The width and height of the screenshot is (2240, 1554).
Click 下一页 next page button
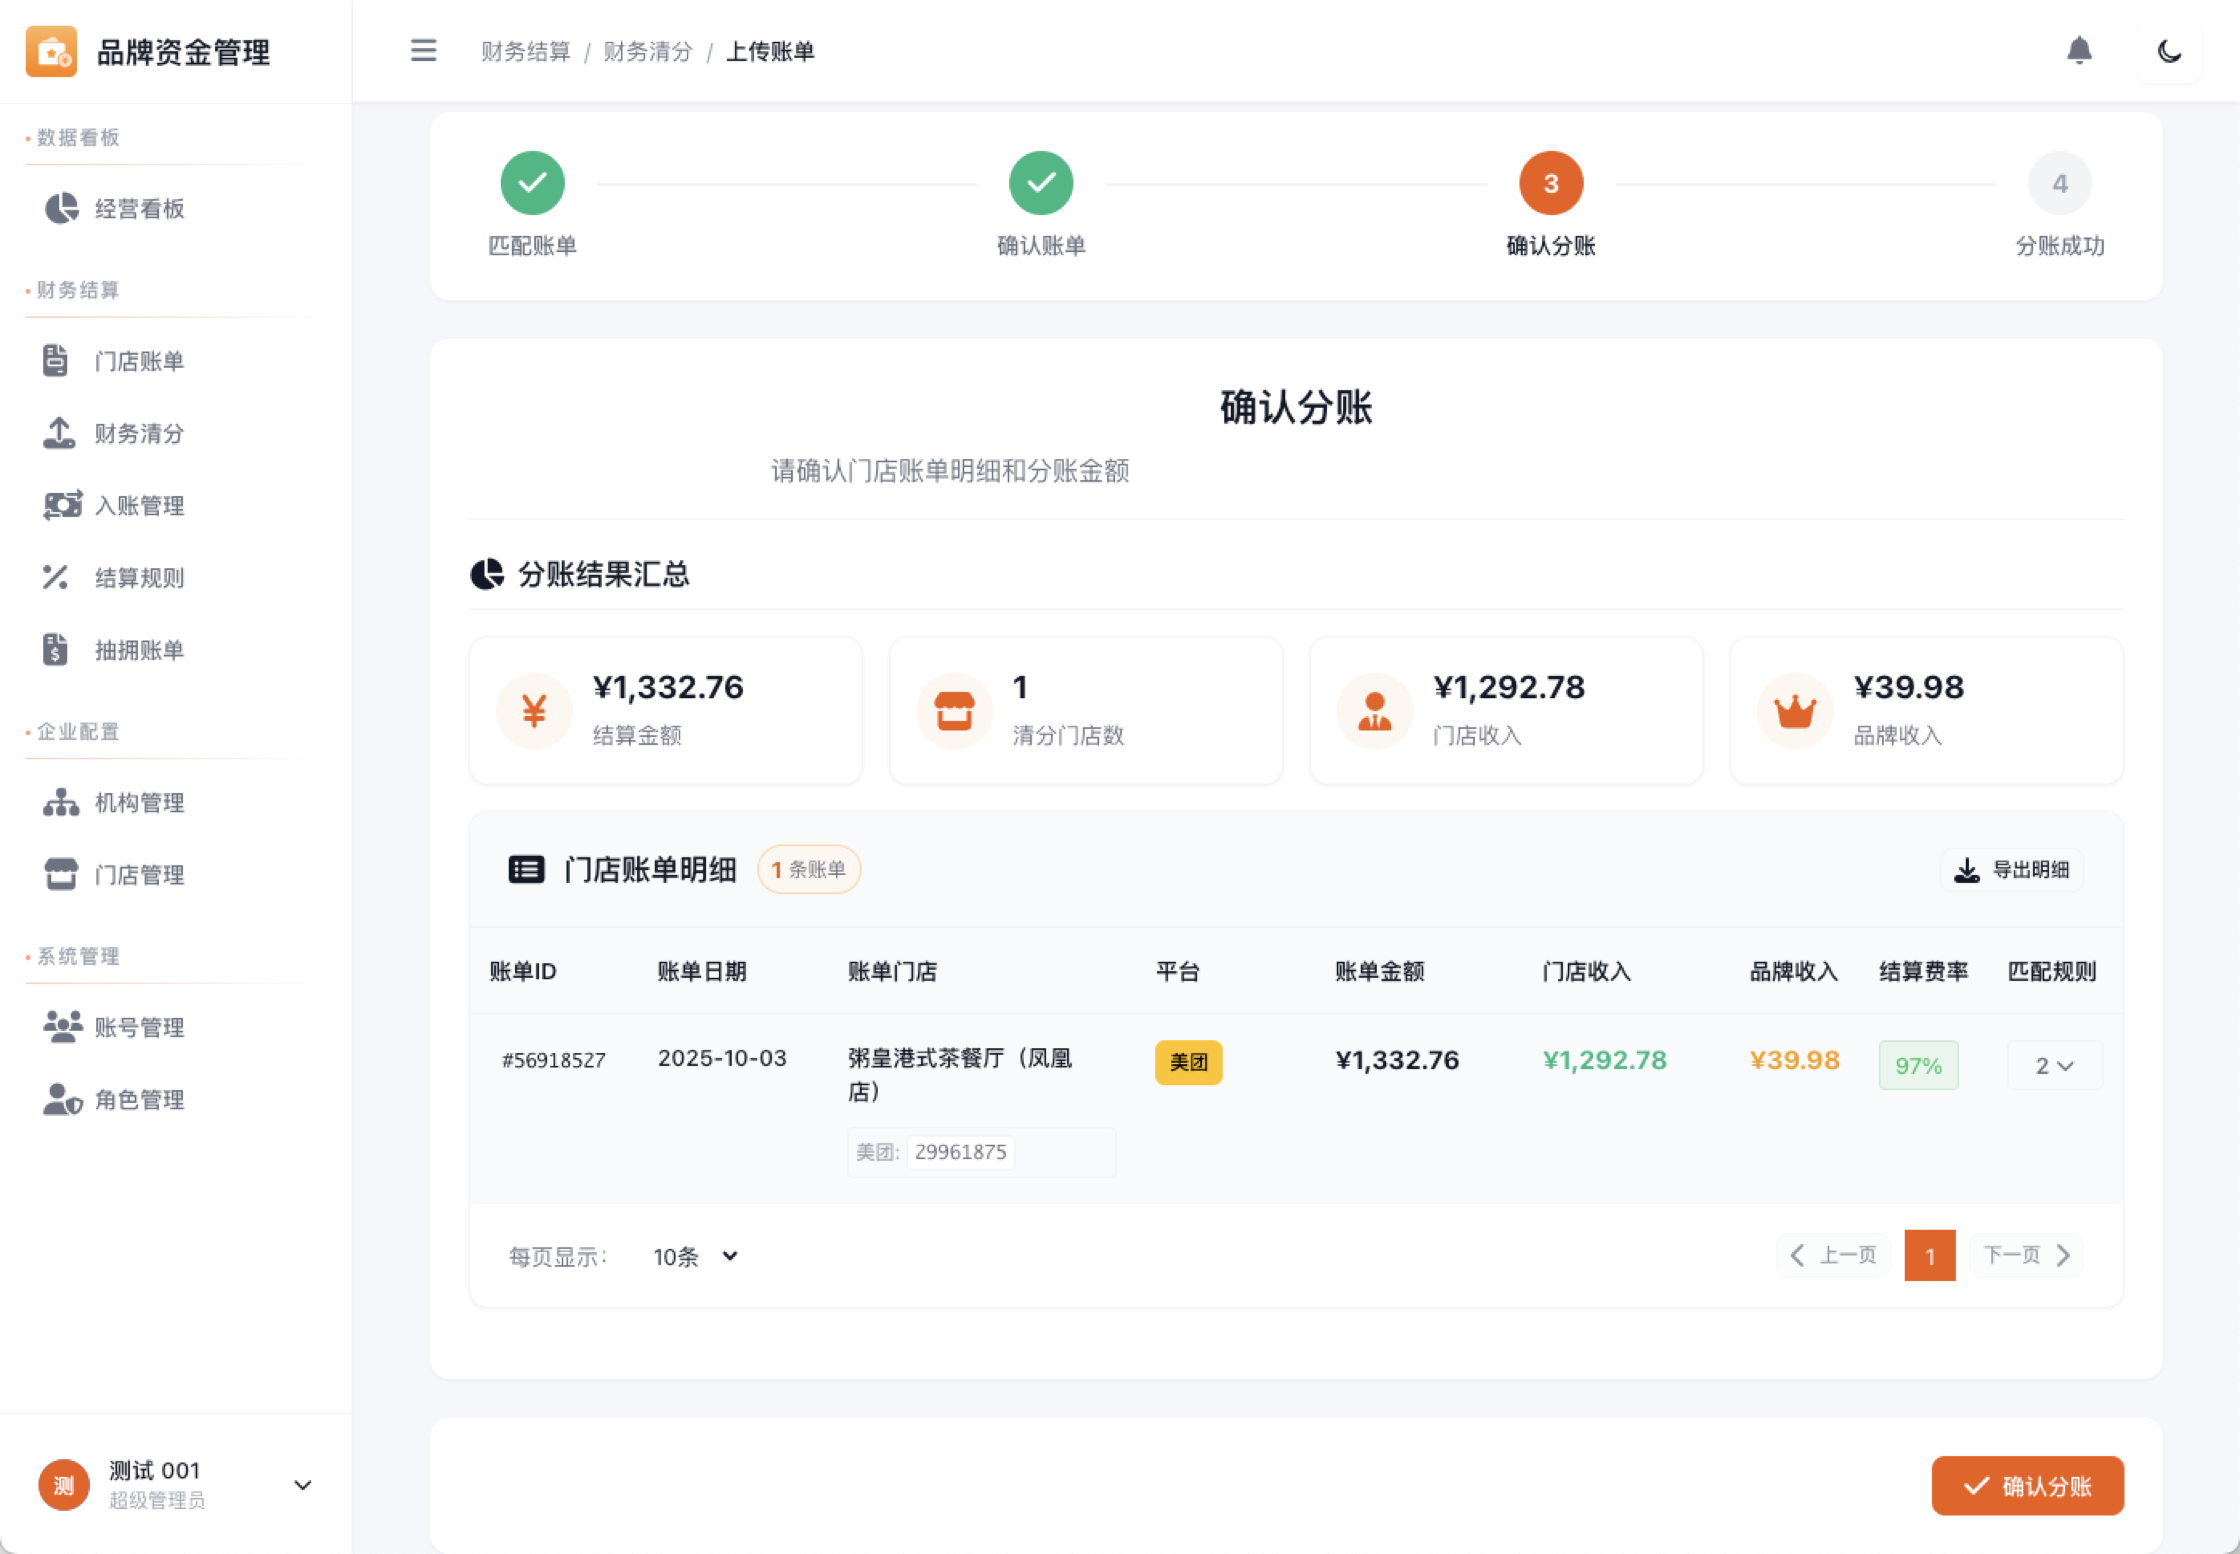2026,1255
